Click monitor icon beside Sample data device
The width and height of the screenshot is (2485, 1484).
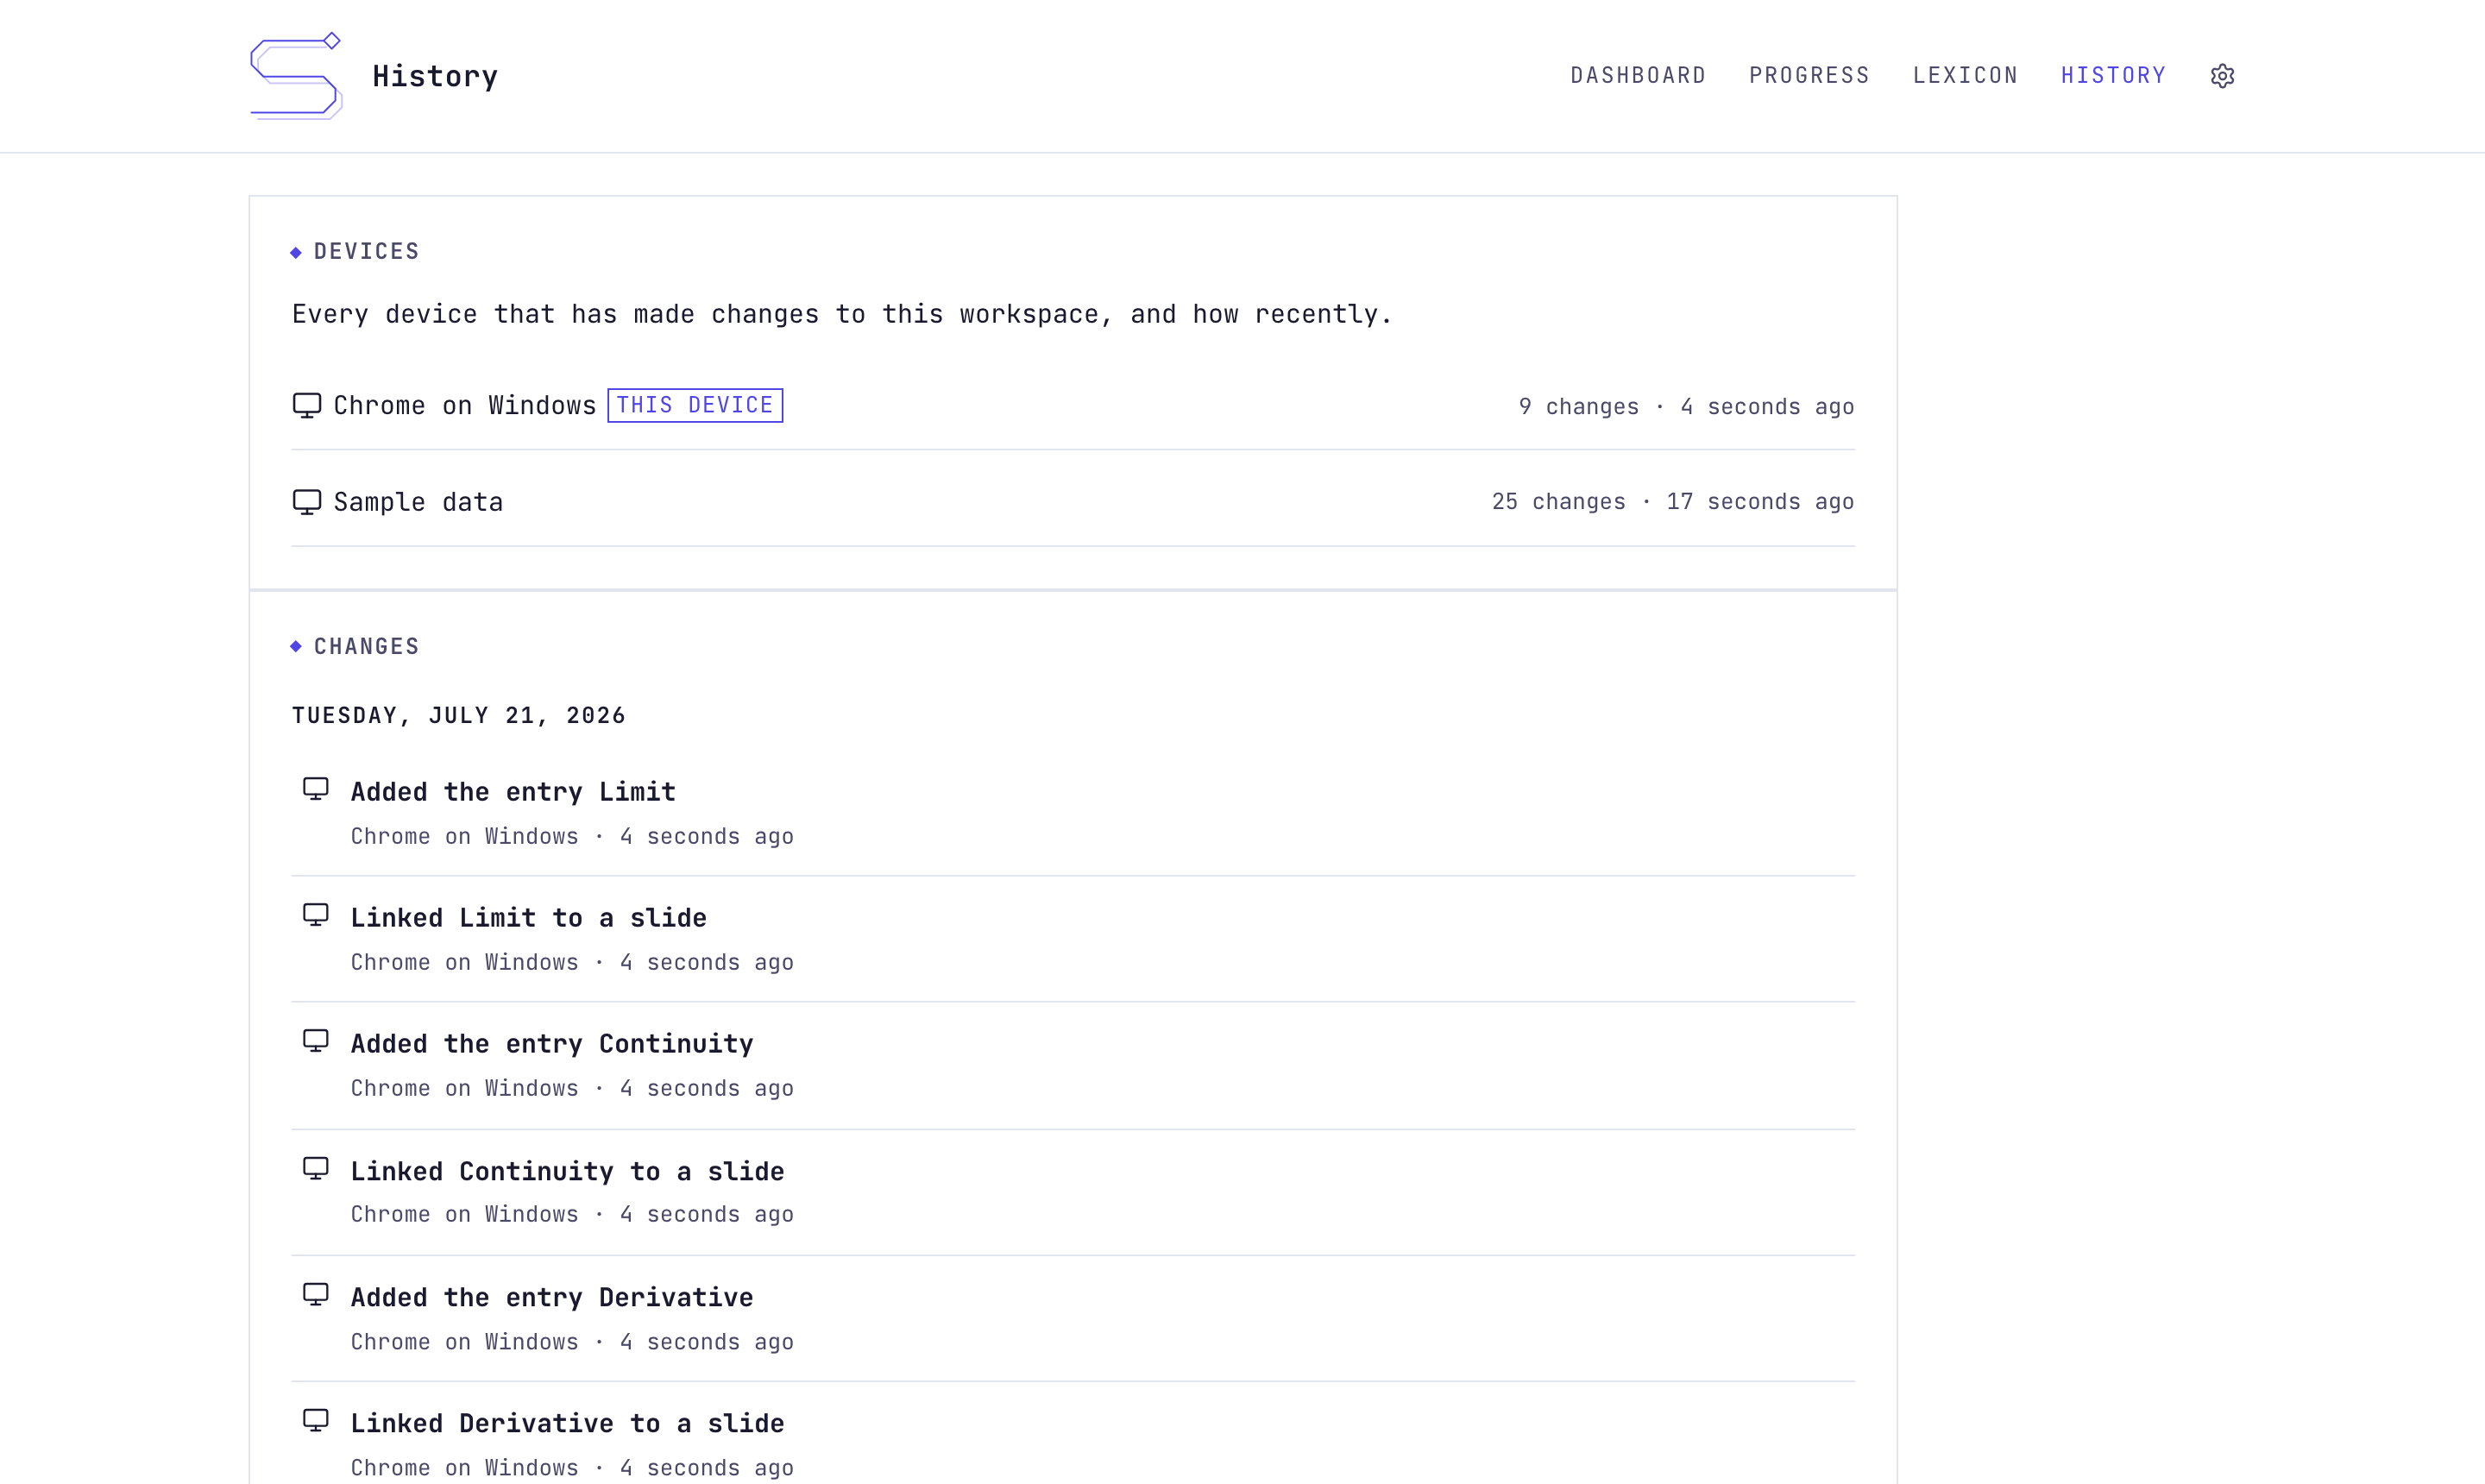tap(307, 502)
